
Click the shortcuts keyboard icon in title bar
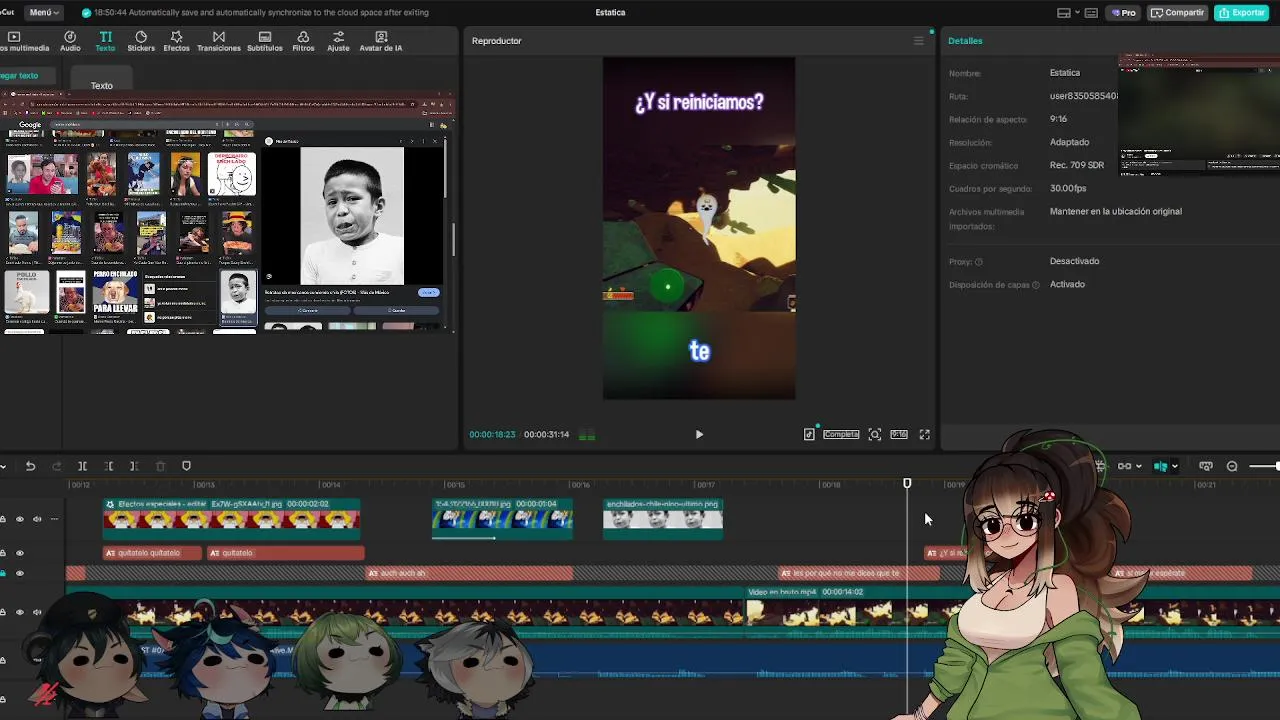(1091, 13)
